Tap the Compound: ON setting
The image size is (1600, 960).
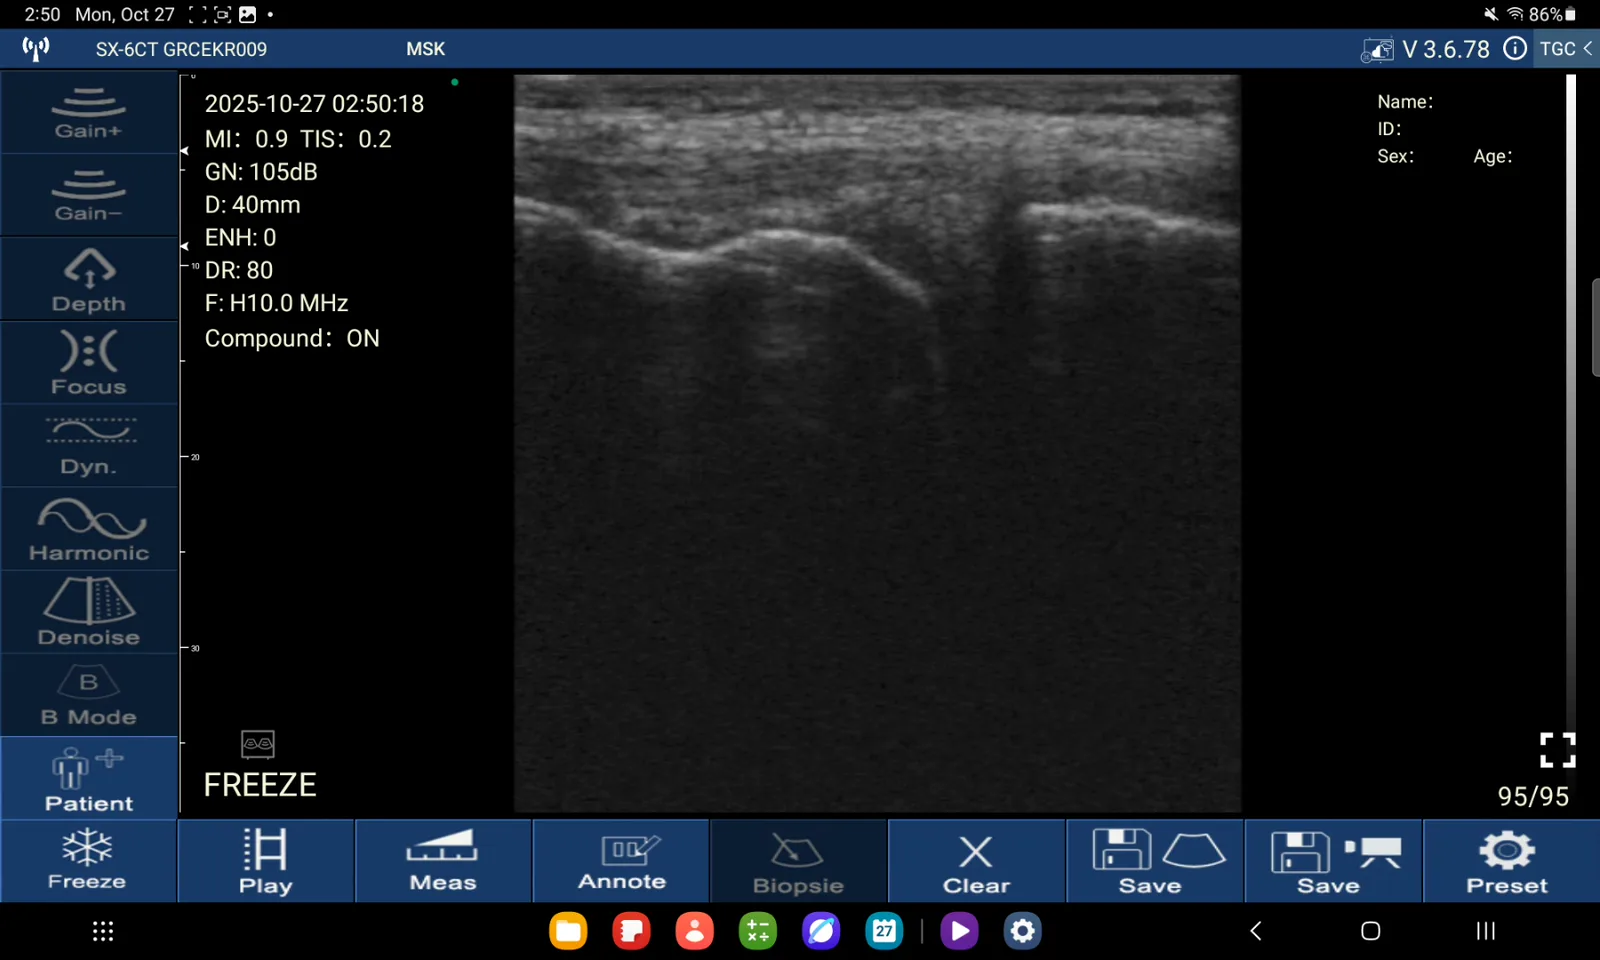pos(292,338)
